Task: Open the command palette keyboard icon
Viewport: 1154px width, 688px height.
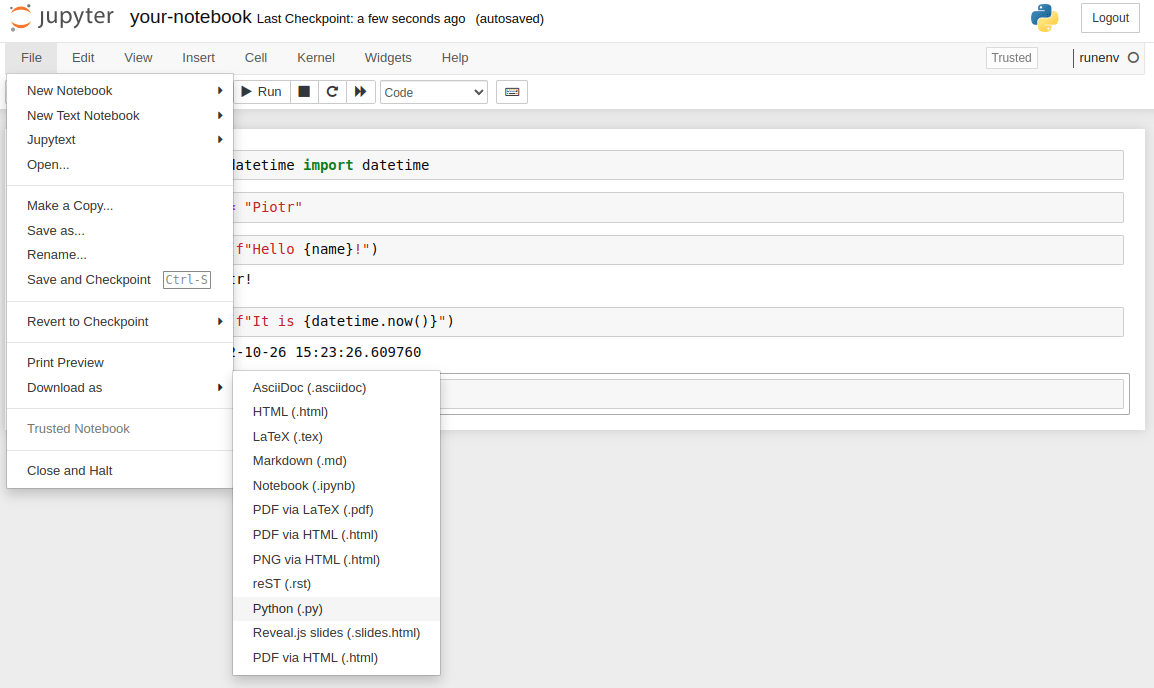Action: 511,91
